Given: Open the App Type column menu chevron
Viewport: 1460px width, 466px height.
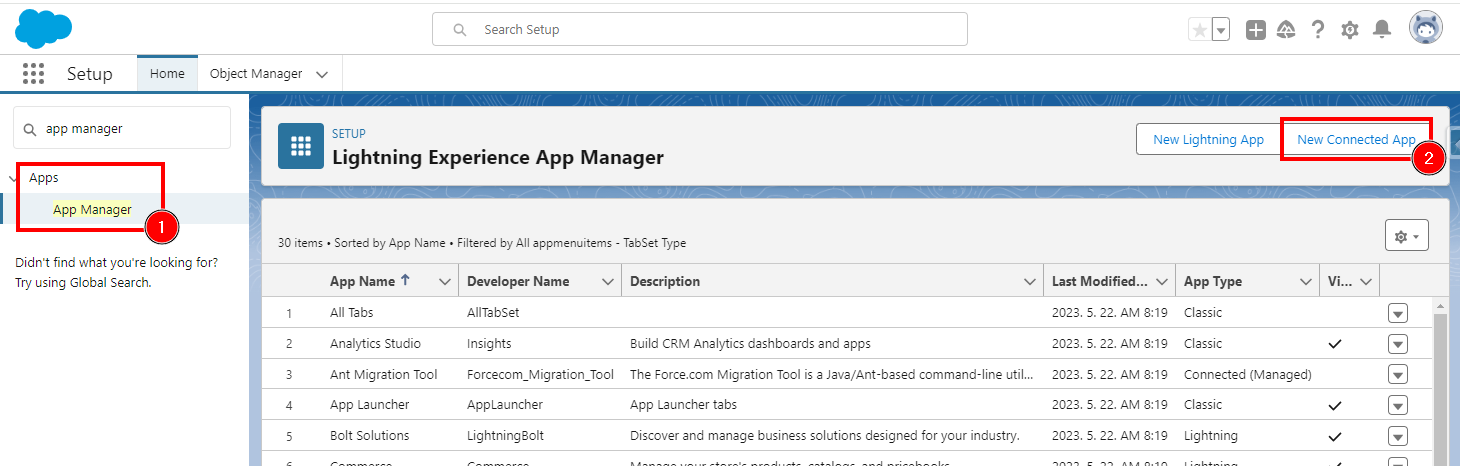Looking at the screenshot, I should [1306, 282].
